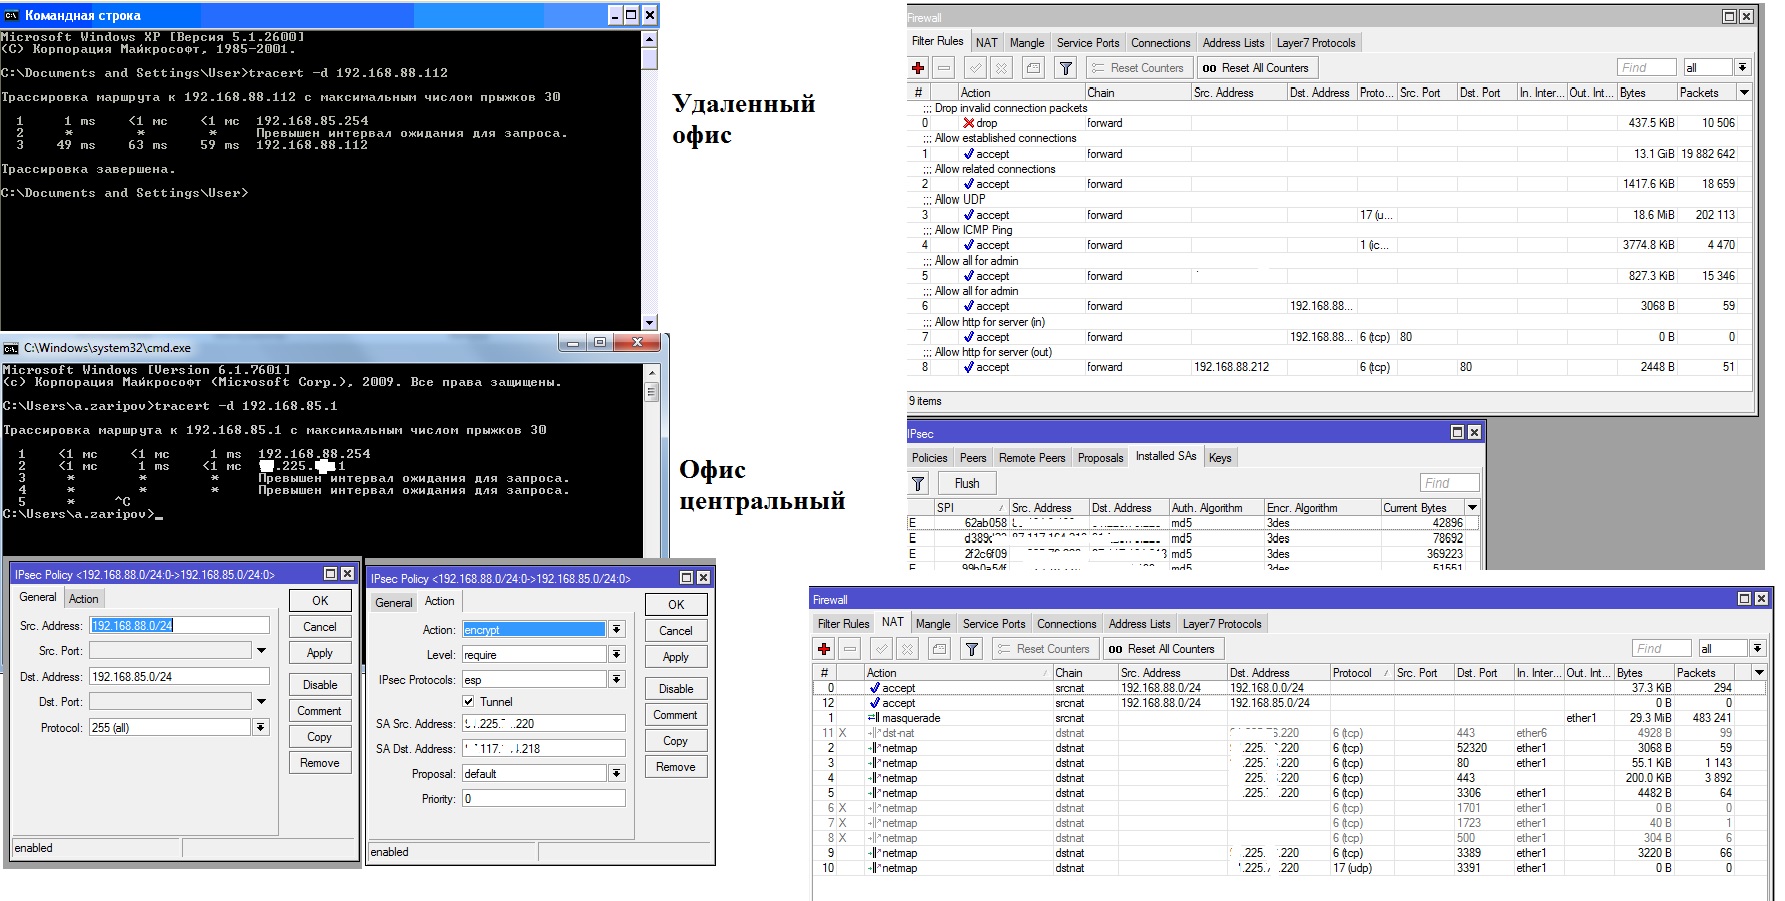
Task: Open IPsec Protocols esp dropdown
Action: pyautogui.click(x=617, y=680)
